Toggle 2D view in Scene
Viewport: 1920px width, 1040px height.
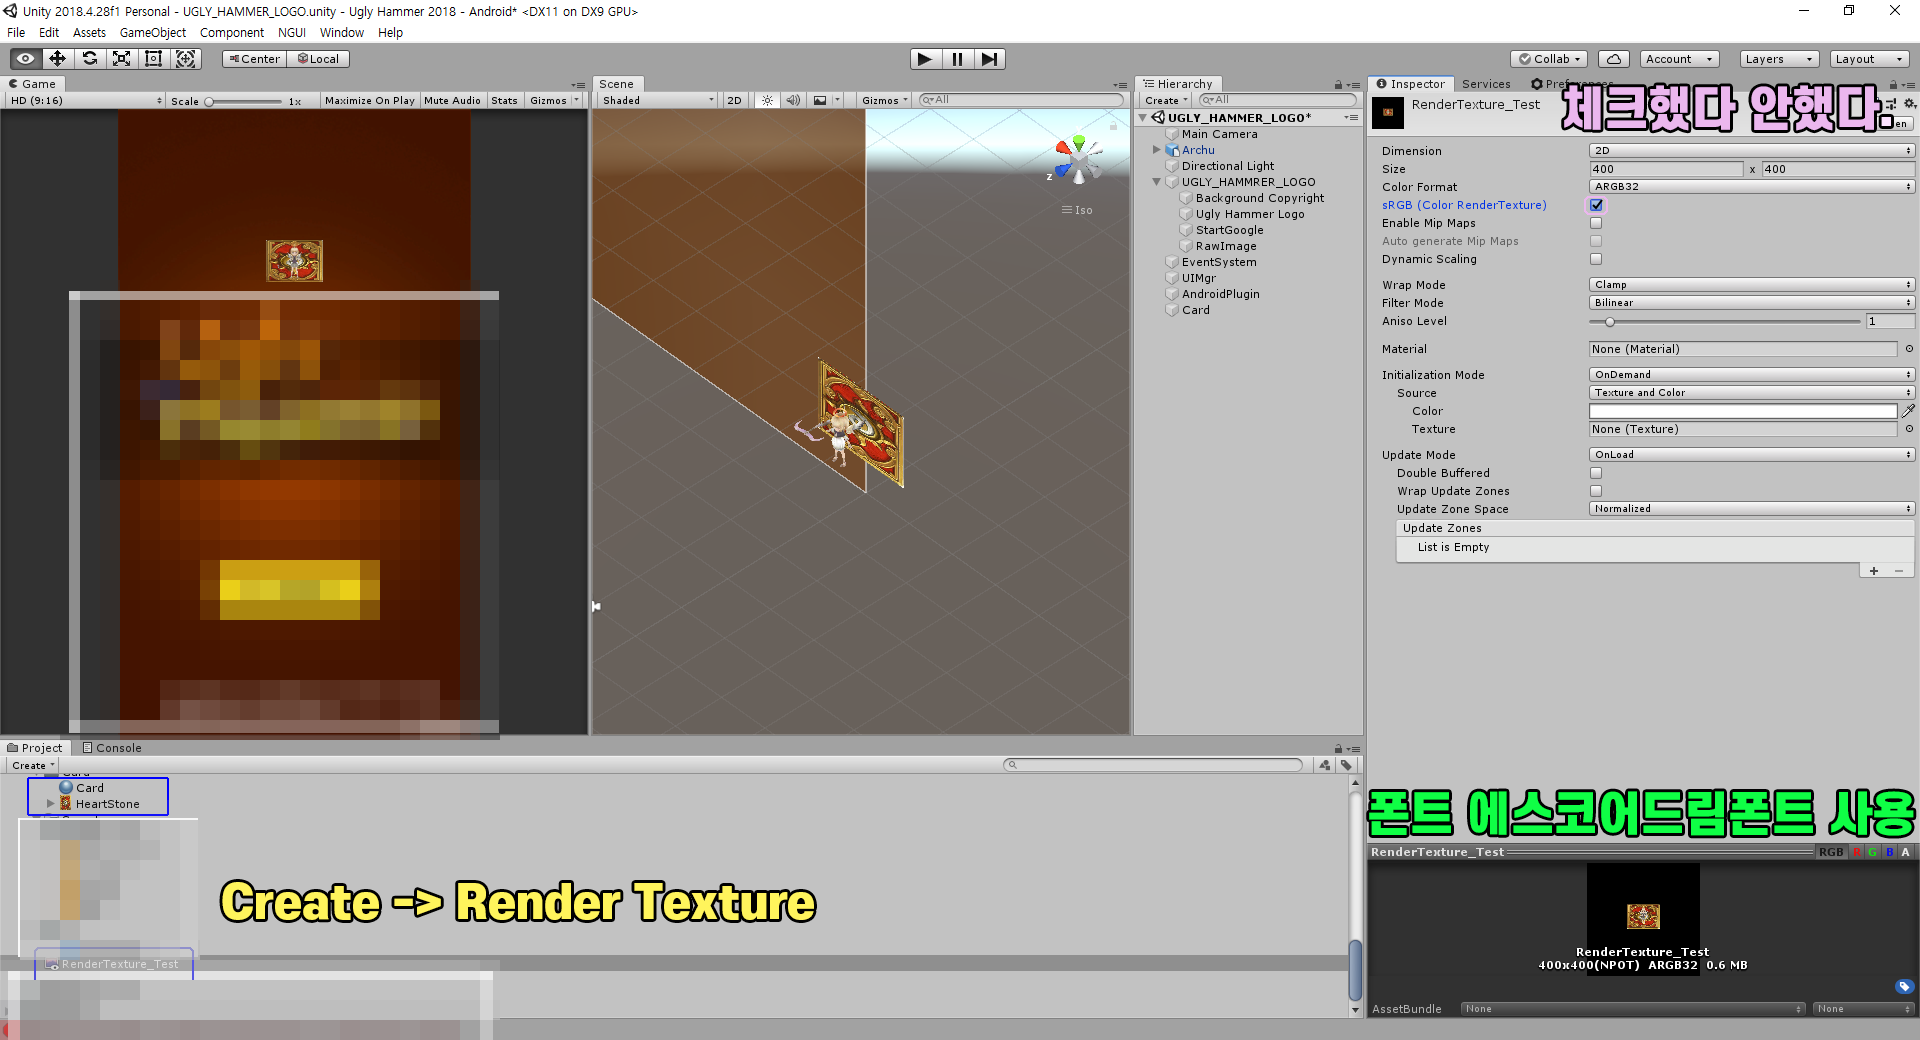(x=735, y=100)
